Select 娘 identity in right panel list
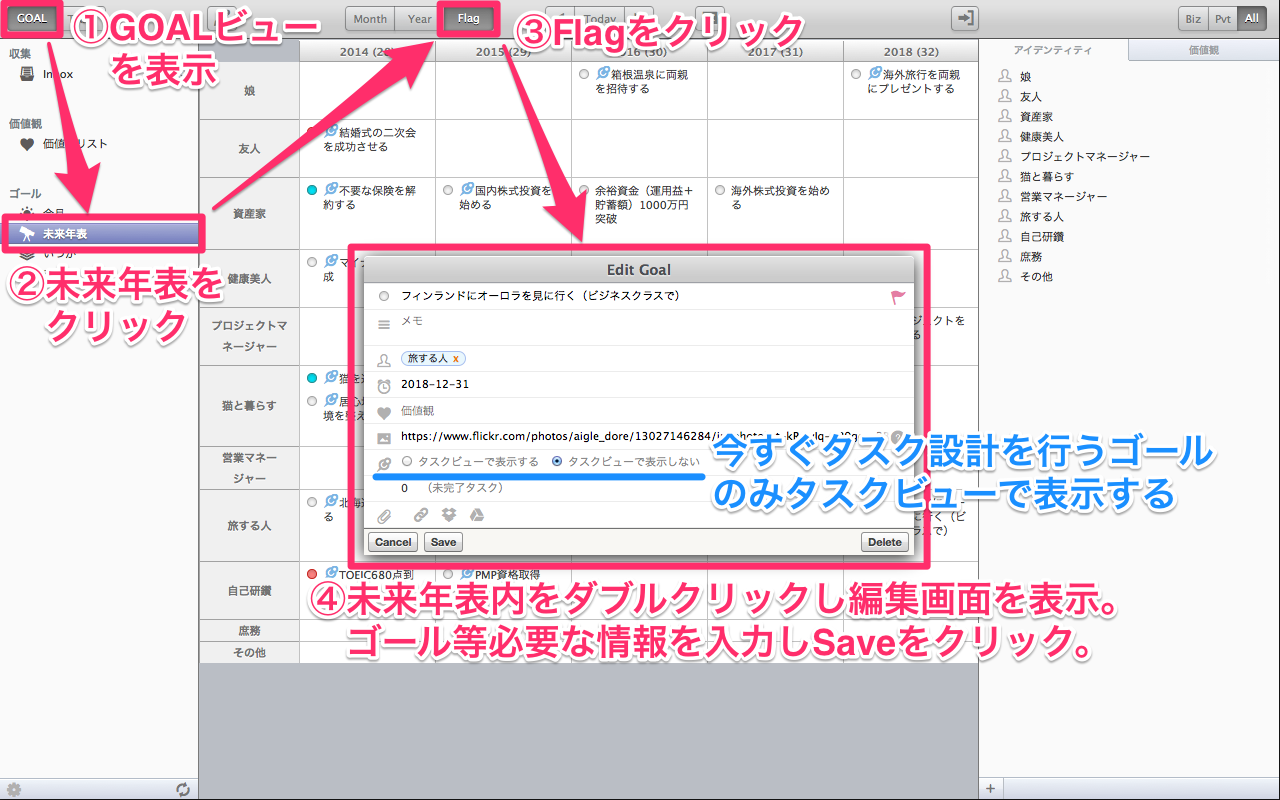This screenshot has width=1280, height=800. [1026, 76]
